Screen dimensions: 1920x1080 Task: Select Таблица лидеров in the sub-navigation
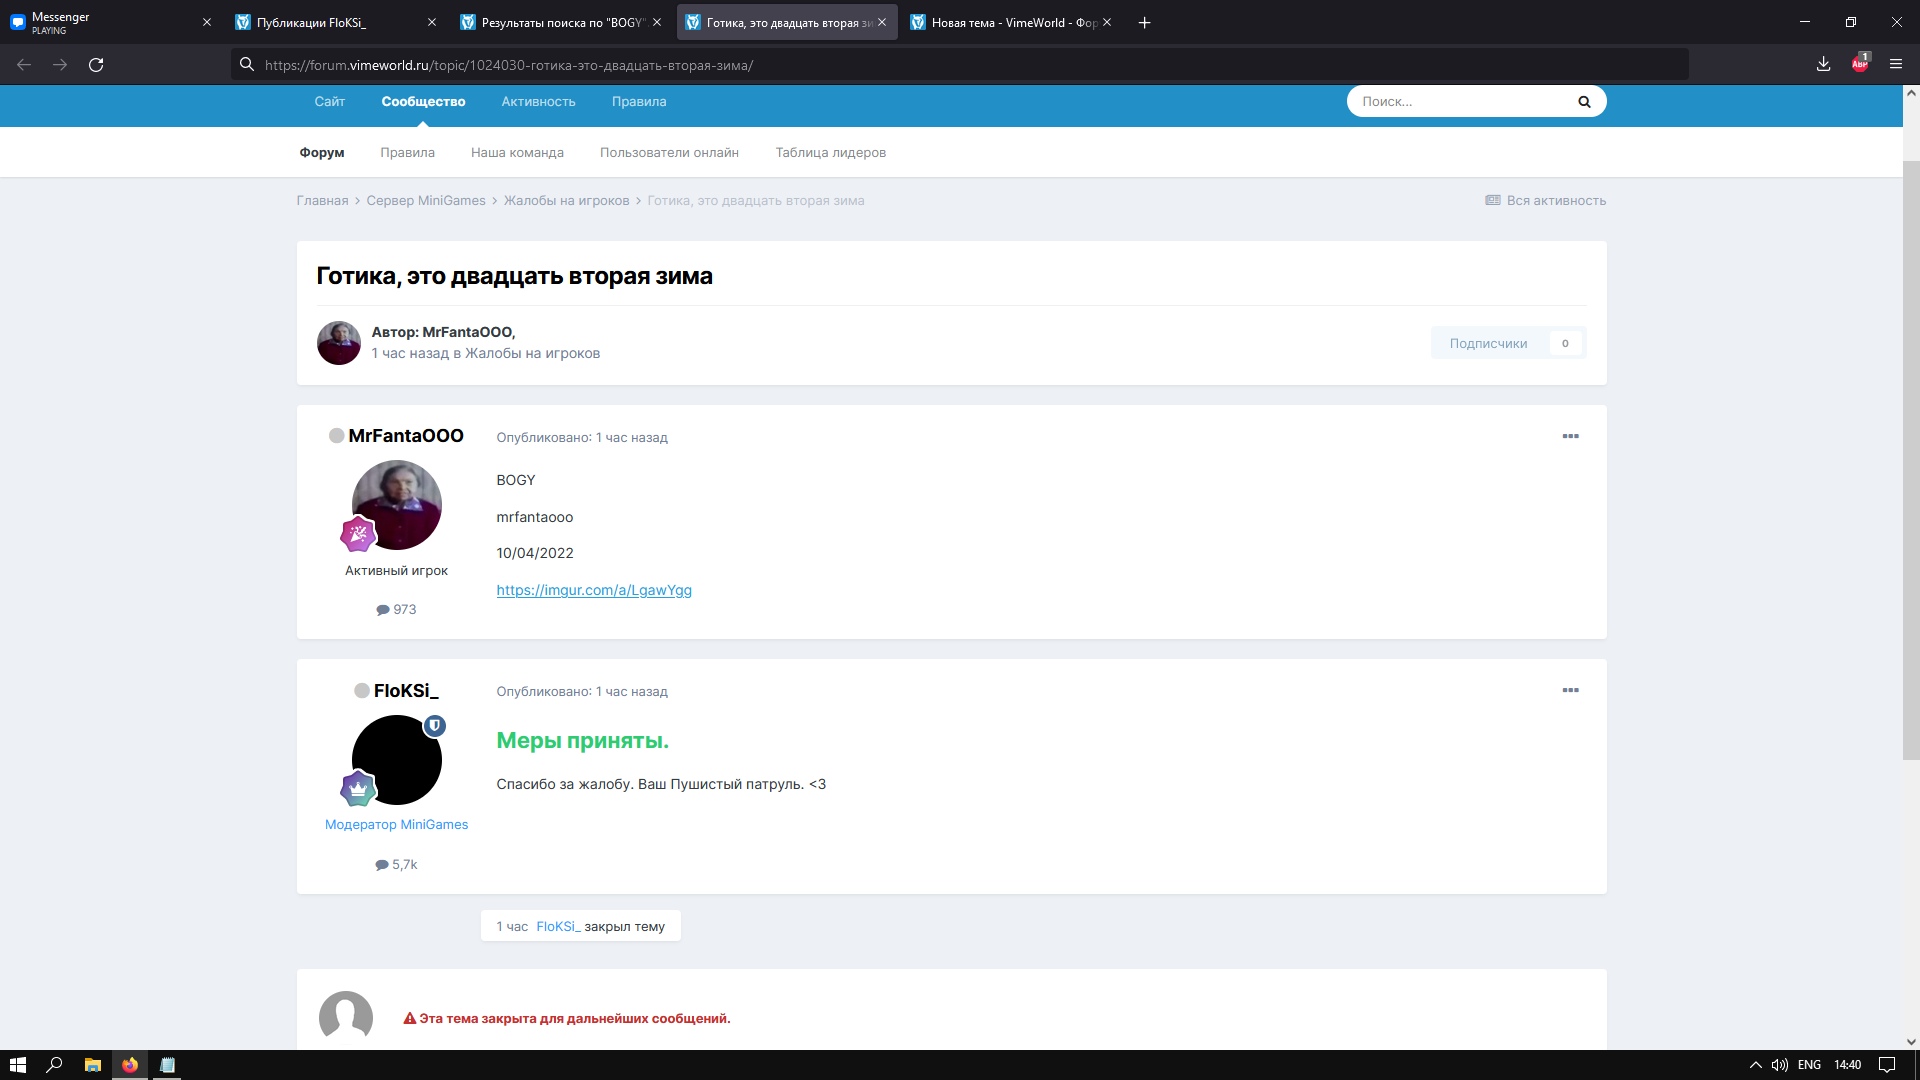click(830, 153)
